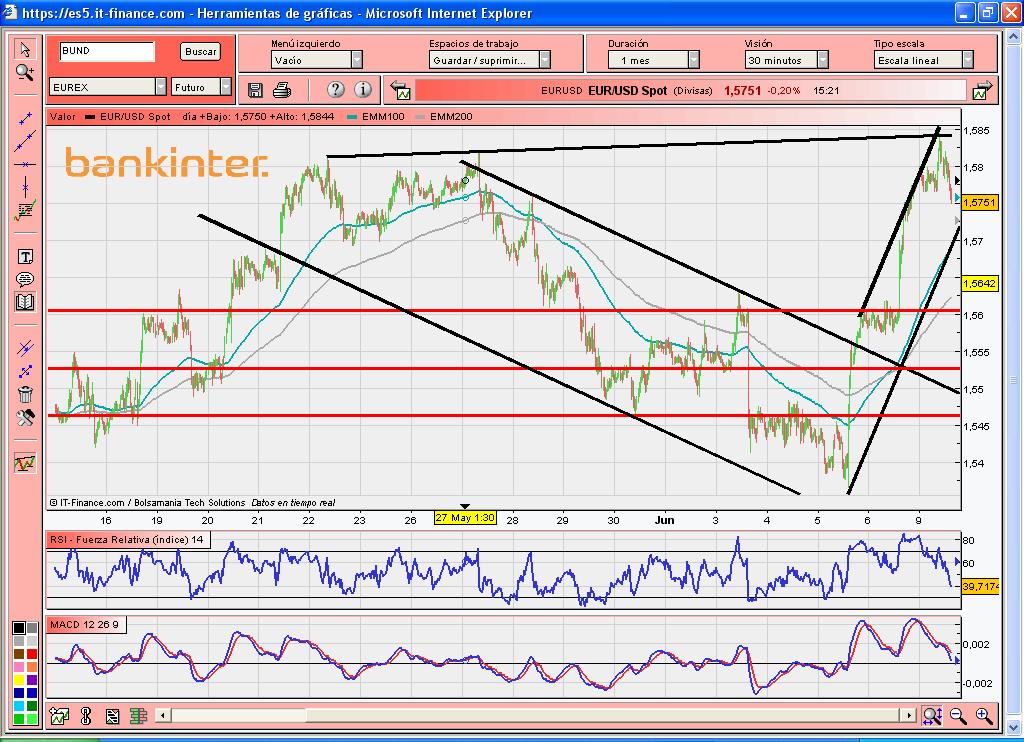The width and height of the screenshot is (1024, 742).
Task: Pick the yellow color swatch
Action: pyautogui.click(x=19, y=680)
